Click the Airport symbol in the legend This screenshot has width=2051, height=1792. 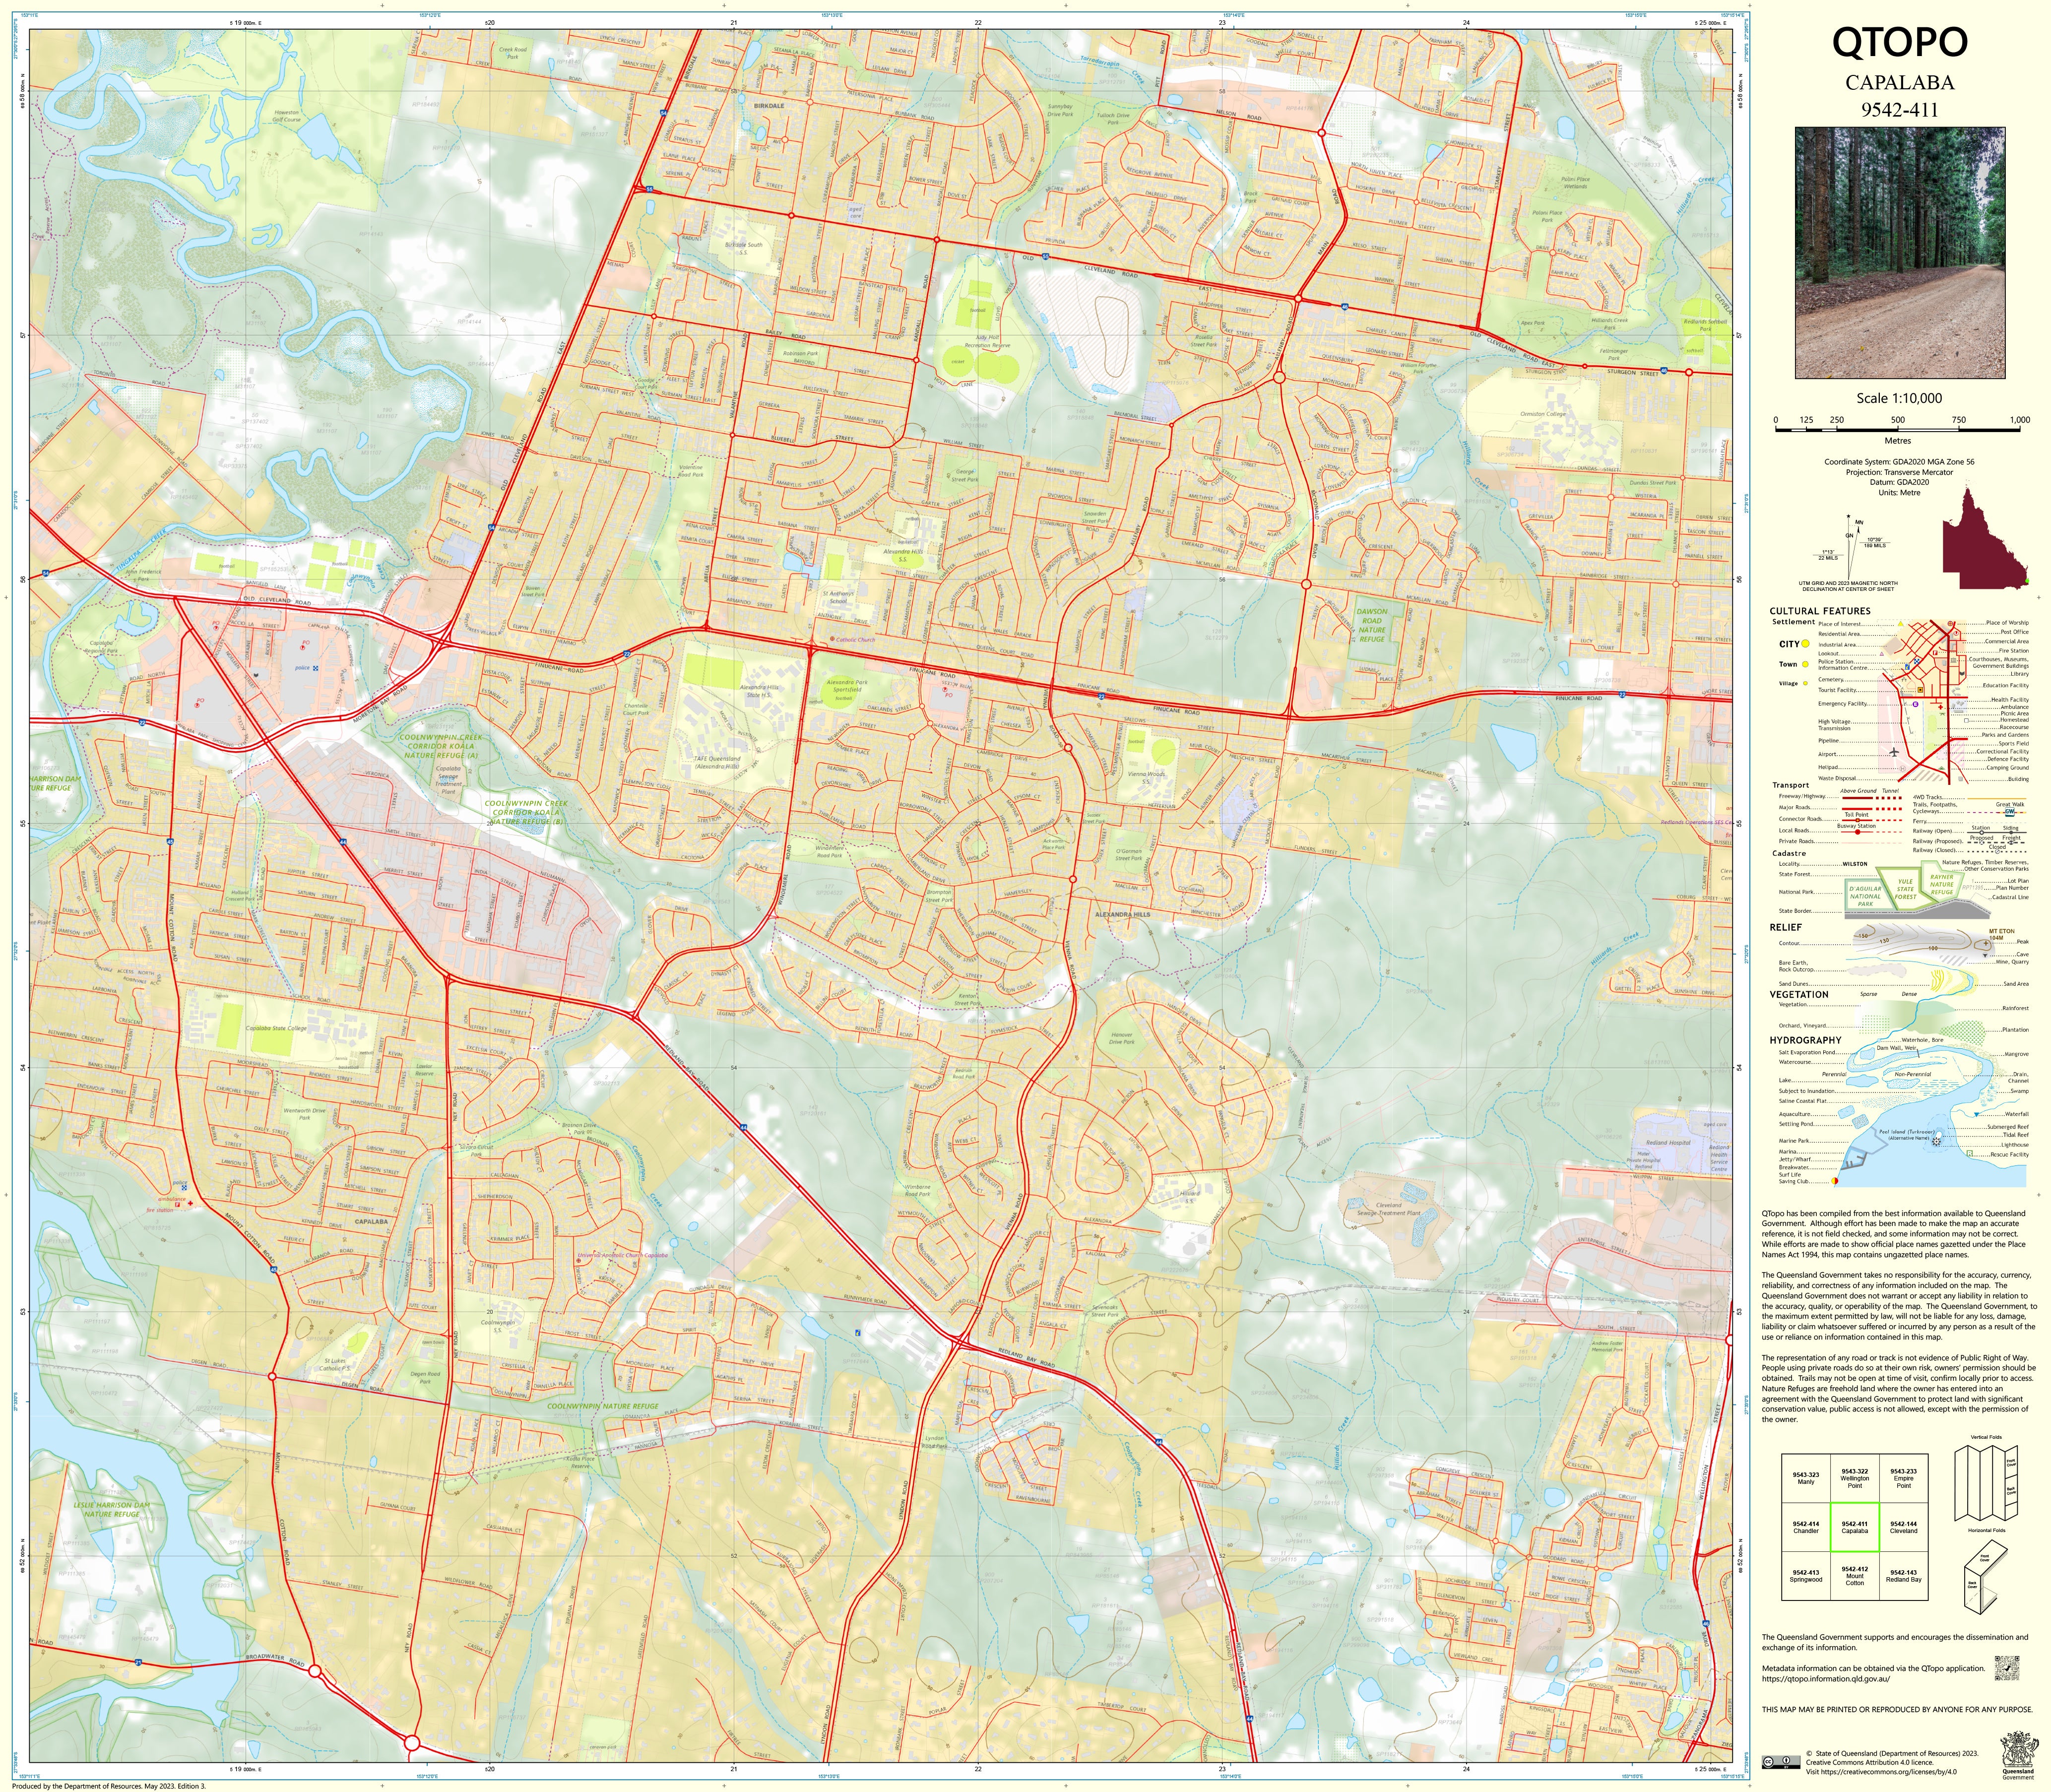[1894, 752]
